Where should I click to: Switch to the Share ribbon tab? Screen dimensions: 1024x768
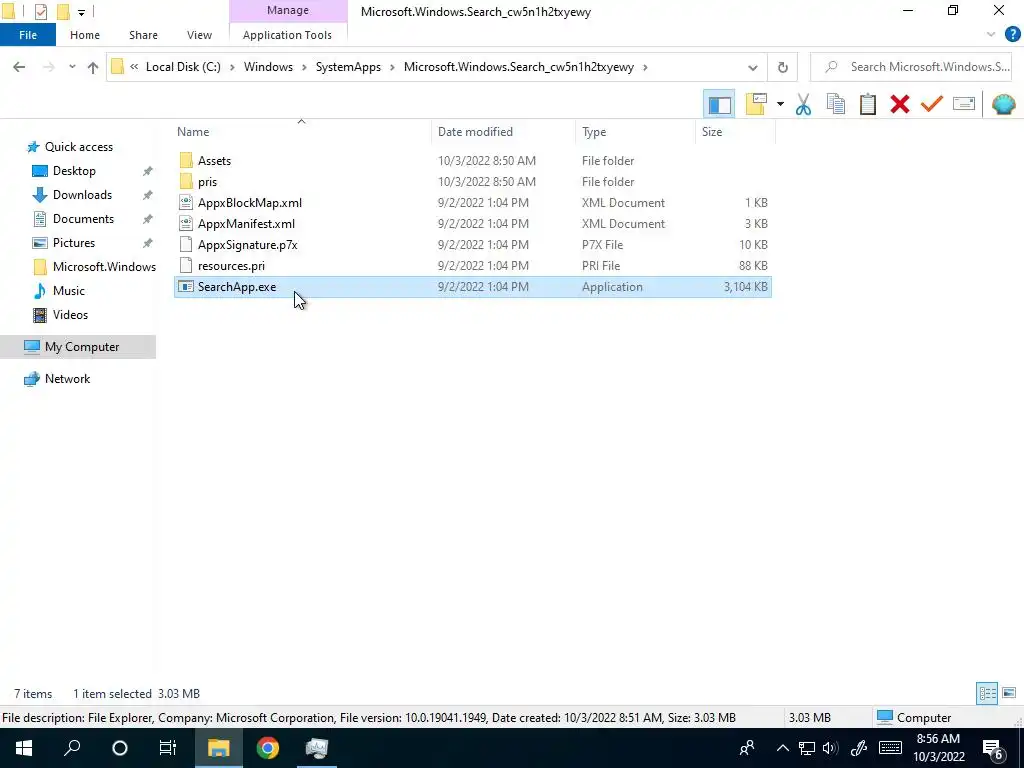point(143,35)
